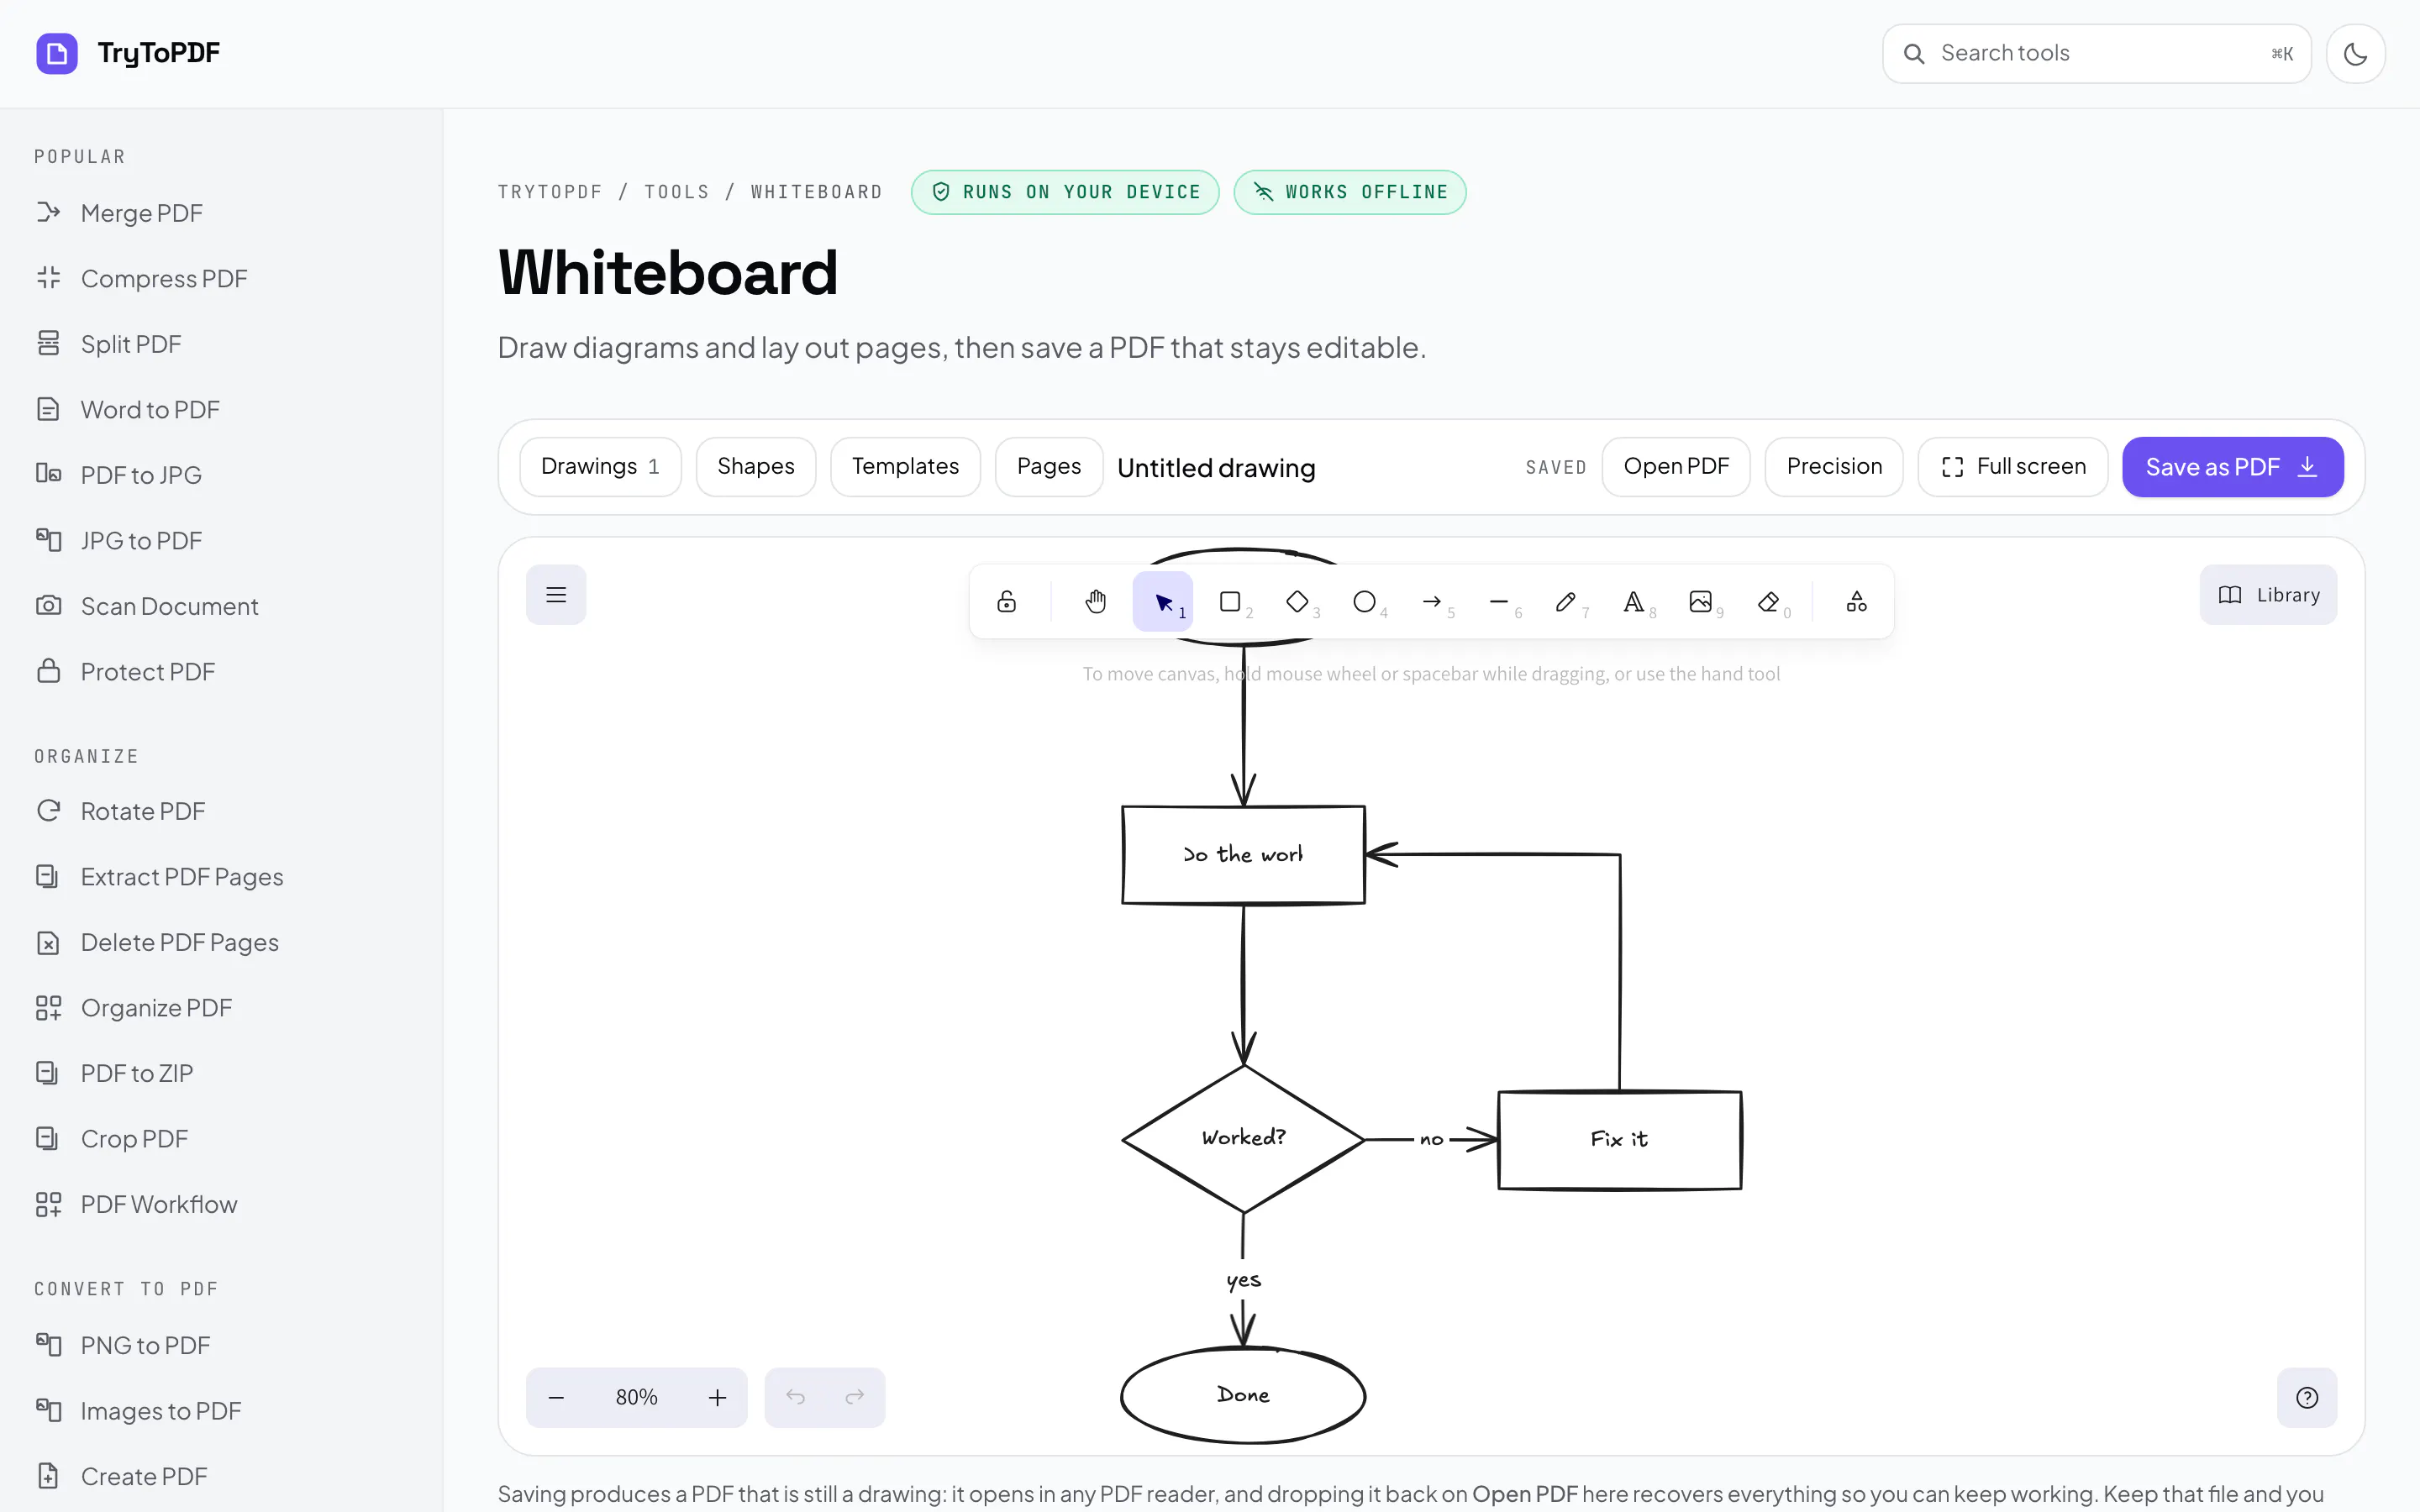Open the Library panel
This screenshot has width=2420, height=1512.
click(x=2268, y=595)
